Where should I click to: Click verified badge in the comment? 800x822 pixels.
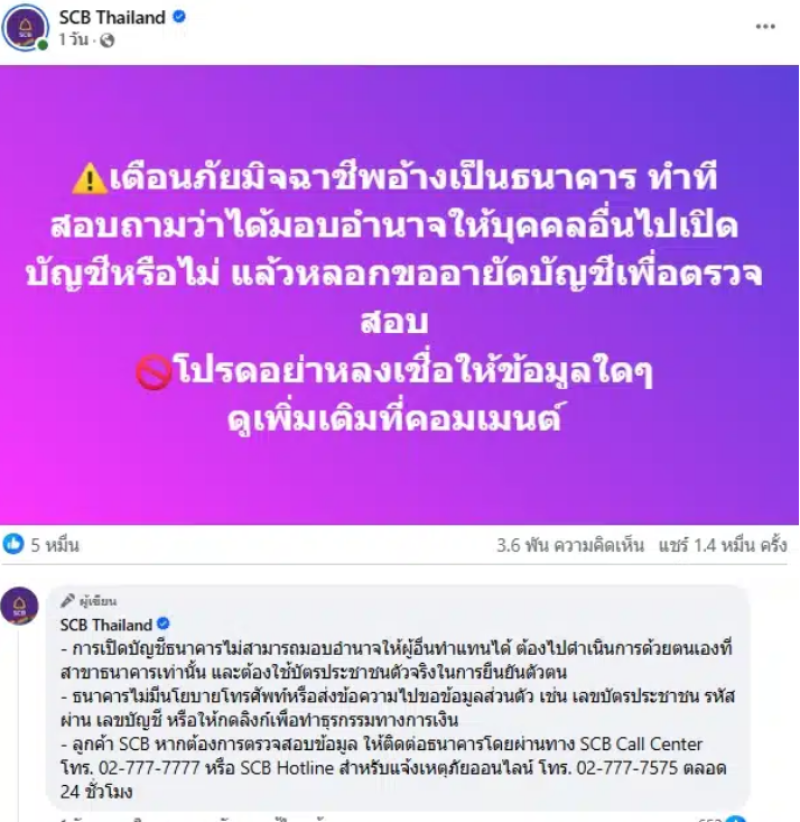[163, 624]
